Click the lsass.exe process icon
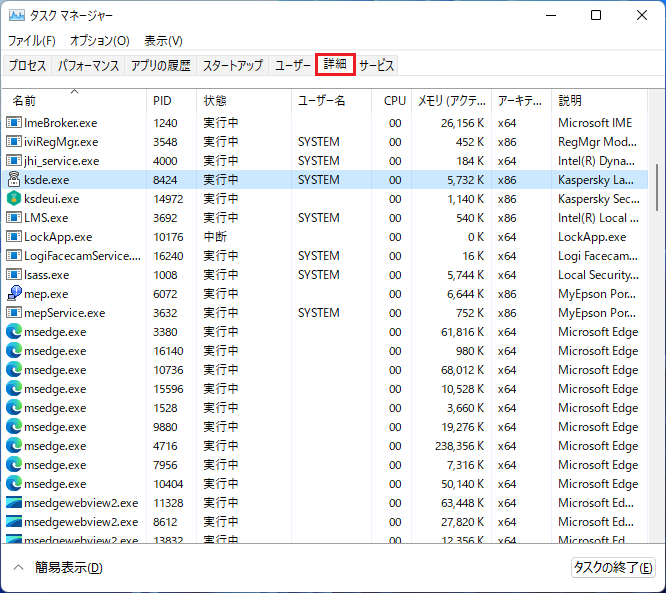 click(x=14, y=274)
